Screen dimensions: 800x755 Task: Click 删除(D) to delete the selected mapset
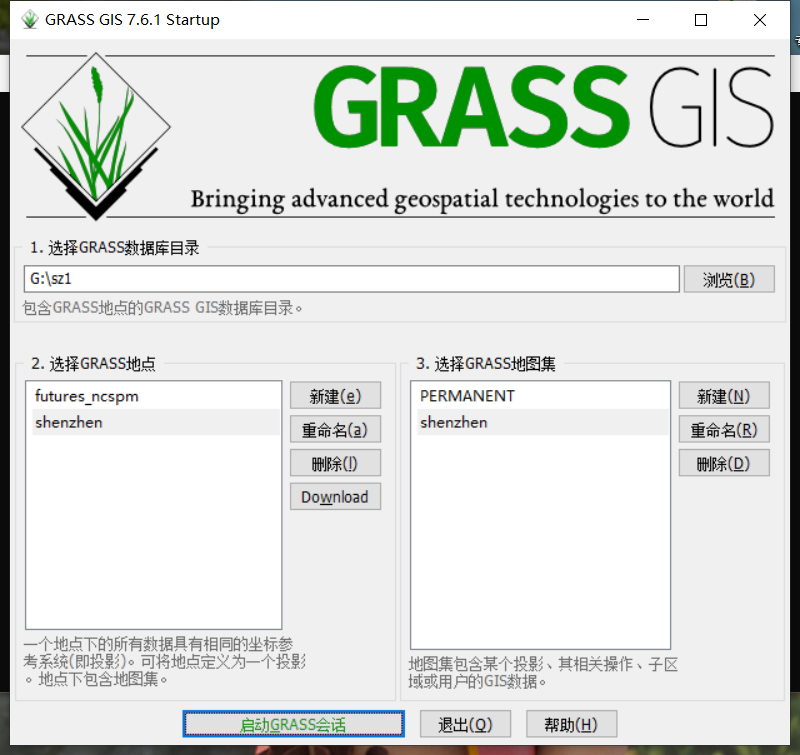tap(723, 463)
